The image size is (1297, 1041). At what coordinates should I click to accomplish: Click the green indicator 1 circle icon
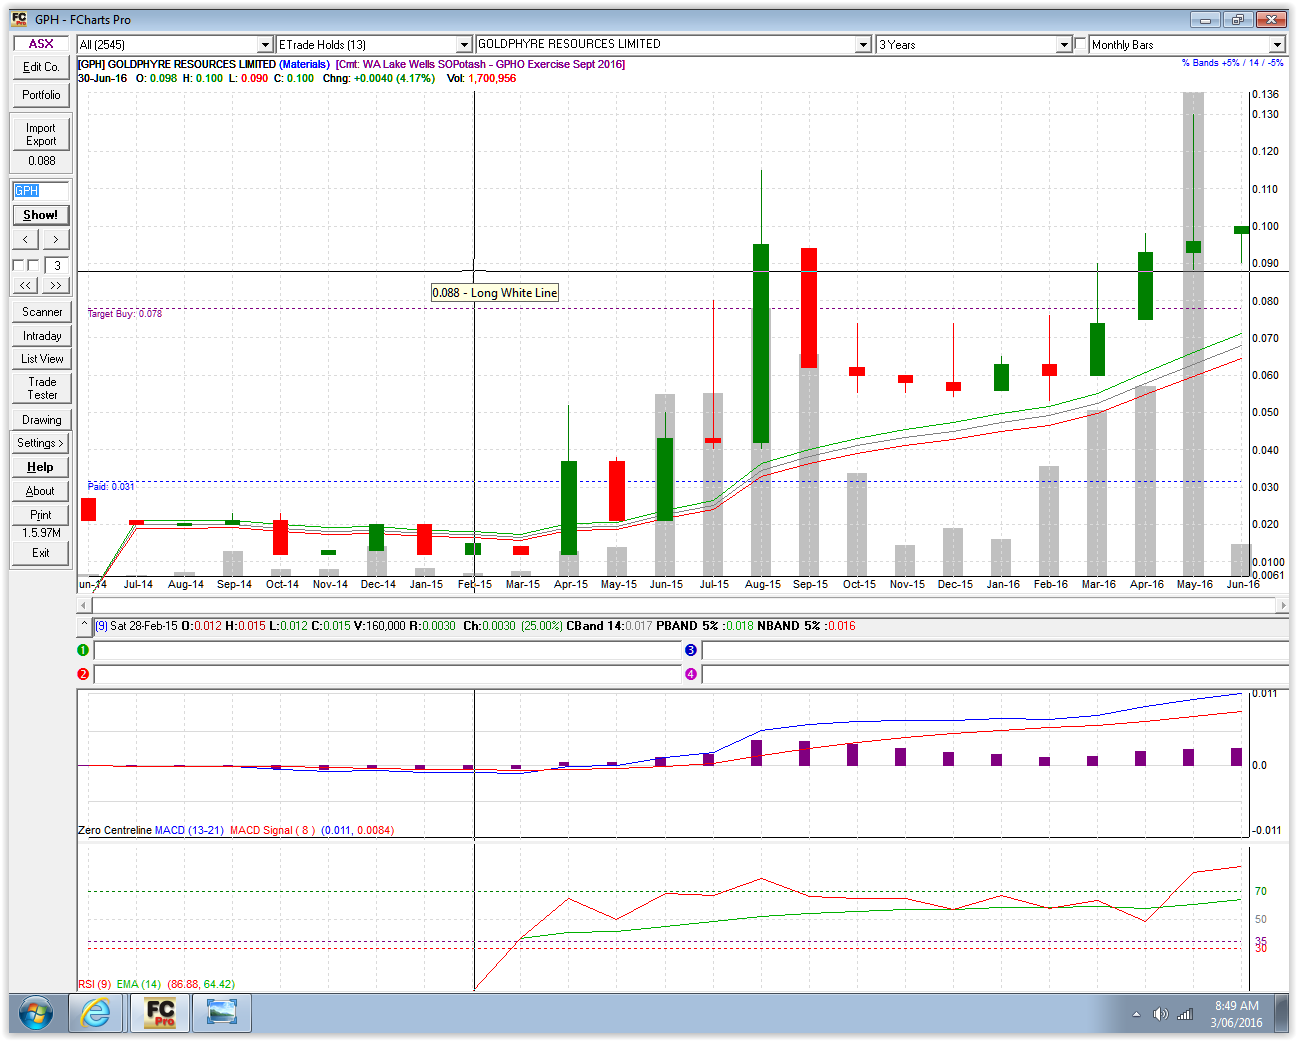83,650
